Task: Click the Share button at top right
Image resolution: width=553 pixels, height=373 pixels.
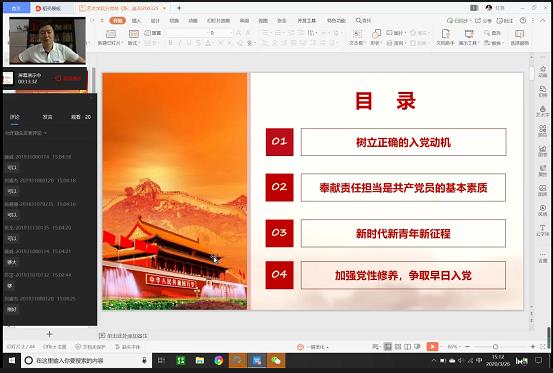Action: 484,20
